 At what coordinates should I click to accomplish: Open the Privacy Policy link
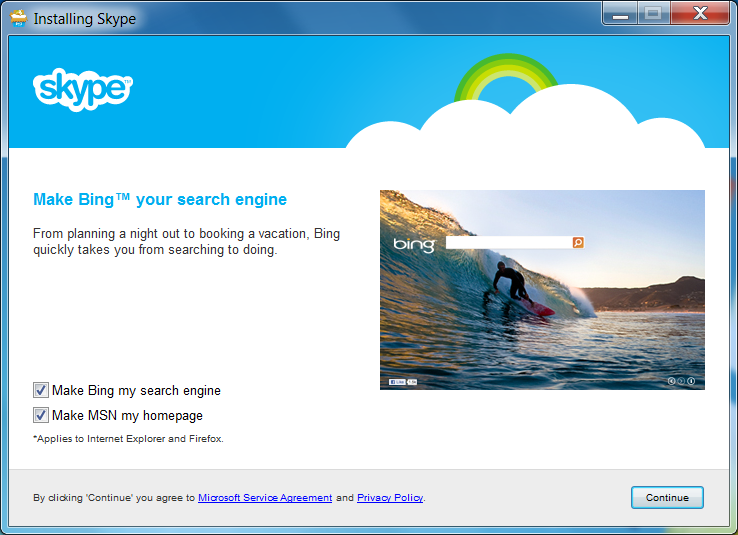point(390,498)
